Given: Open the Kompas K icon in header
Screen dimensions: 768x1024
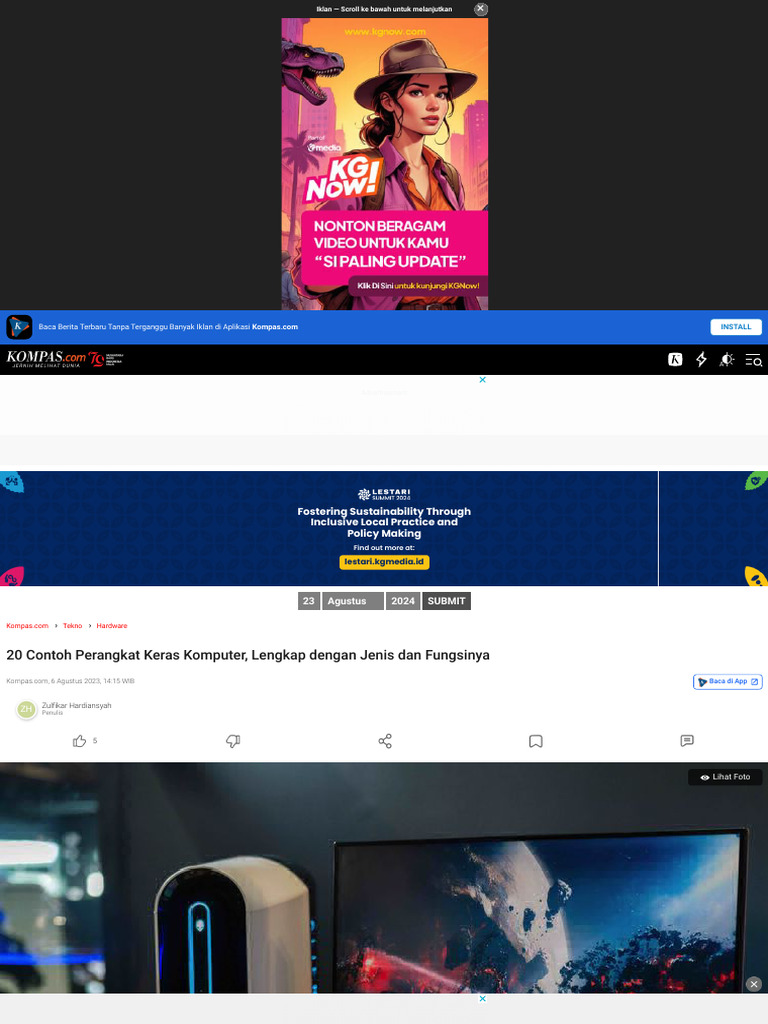Looking at the screenshot, I should [x=675, y=359].
